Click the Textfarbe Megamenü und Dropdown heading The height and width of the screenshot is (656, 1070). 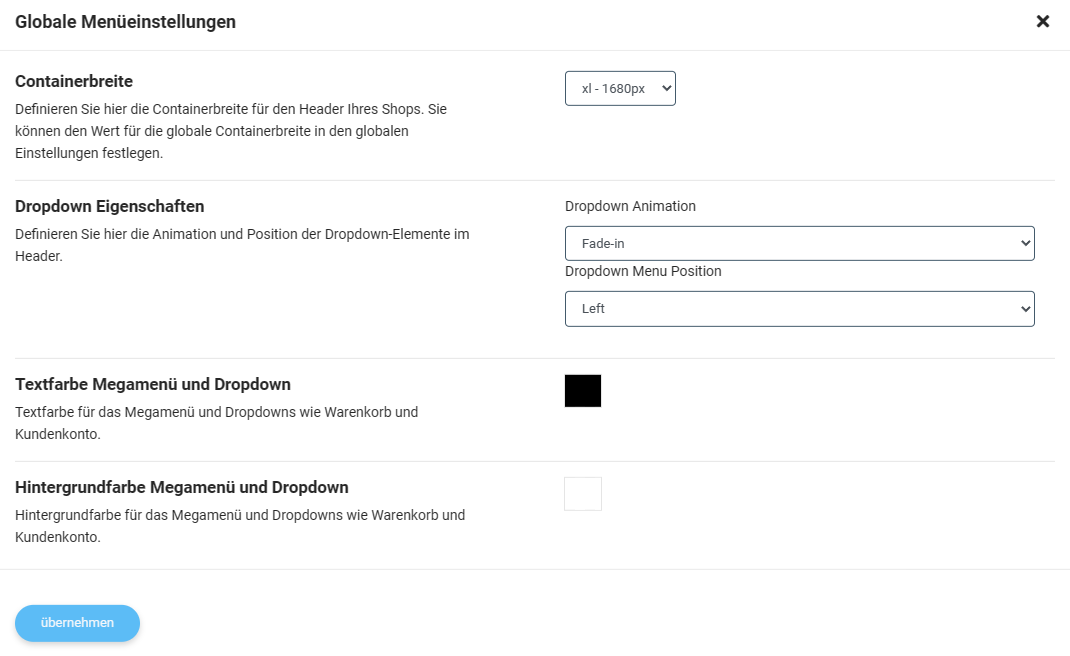[153, 384]
